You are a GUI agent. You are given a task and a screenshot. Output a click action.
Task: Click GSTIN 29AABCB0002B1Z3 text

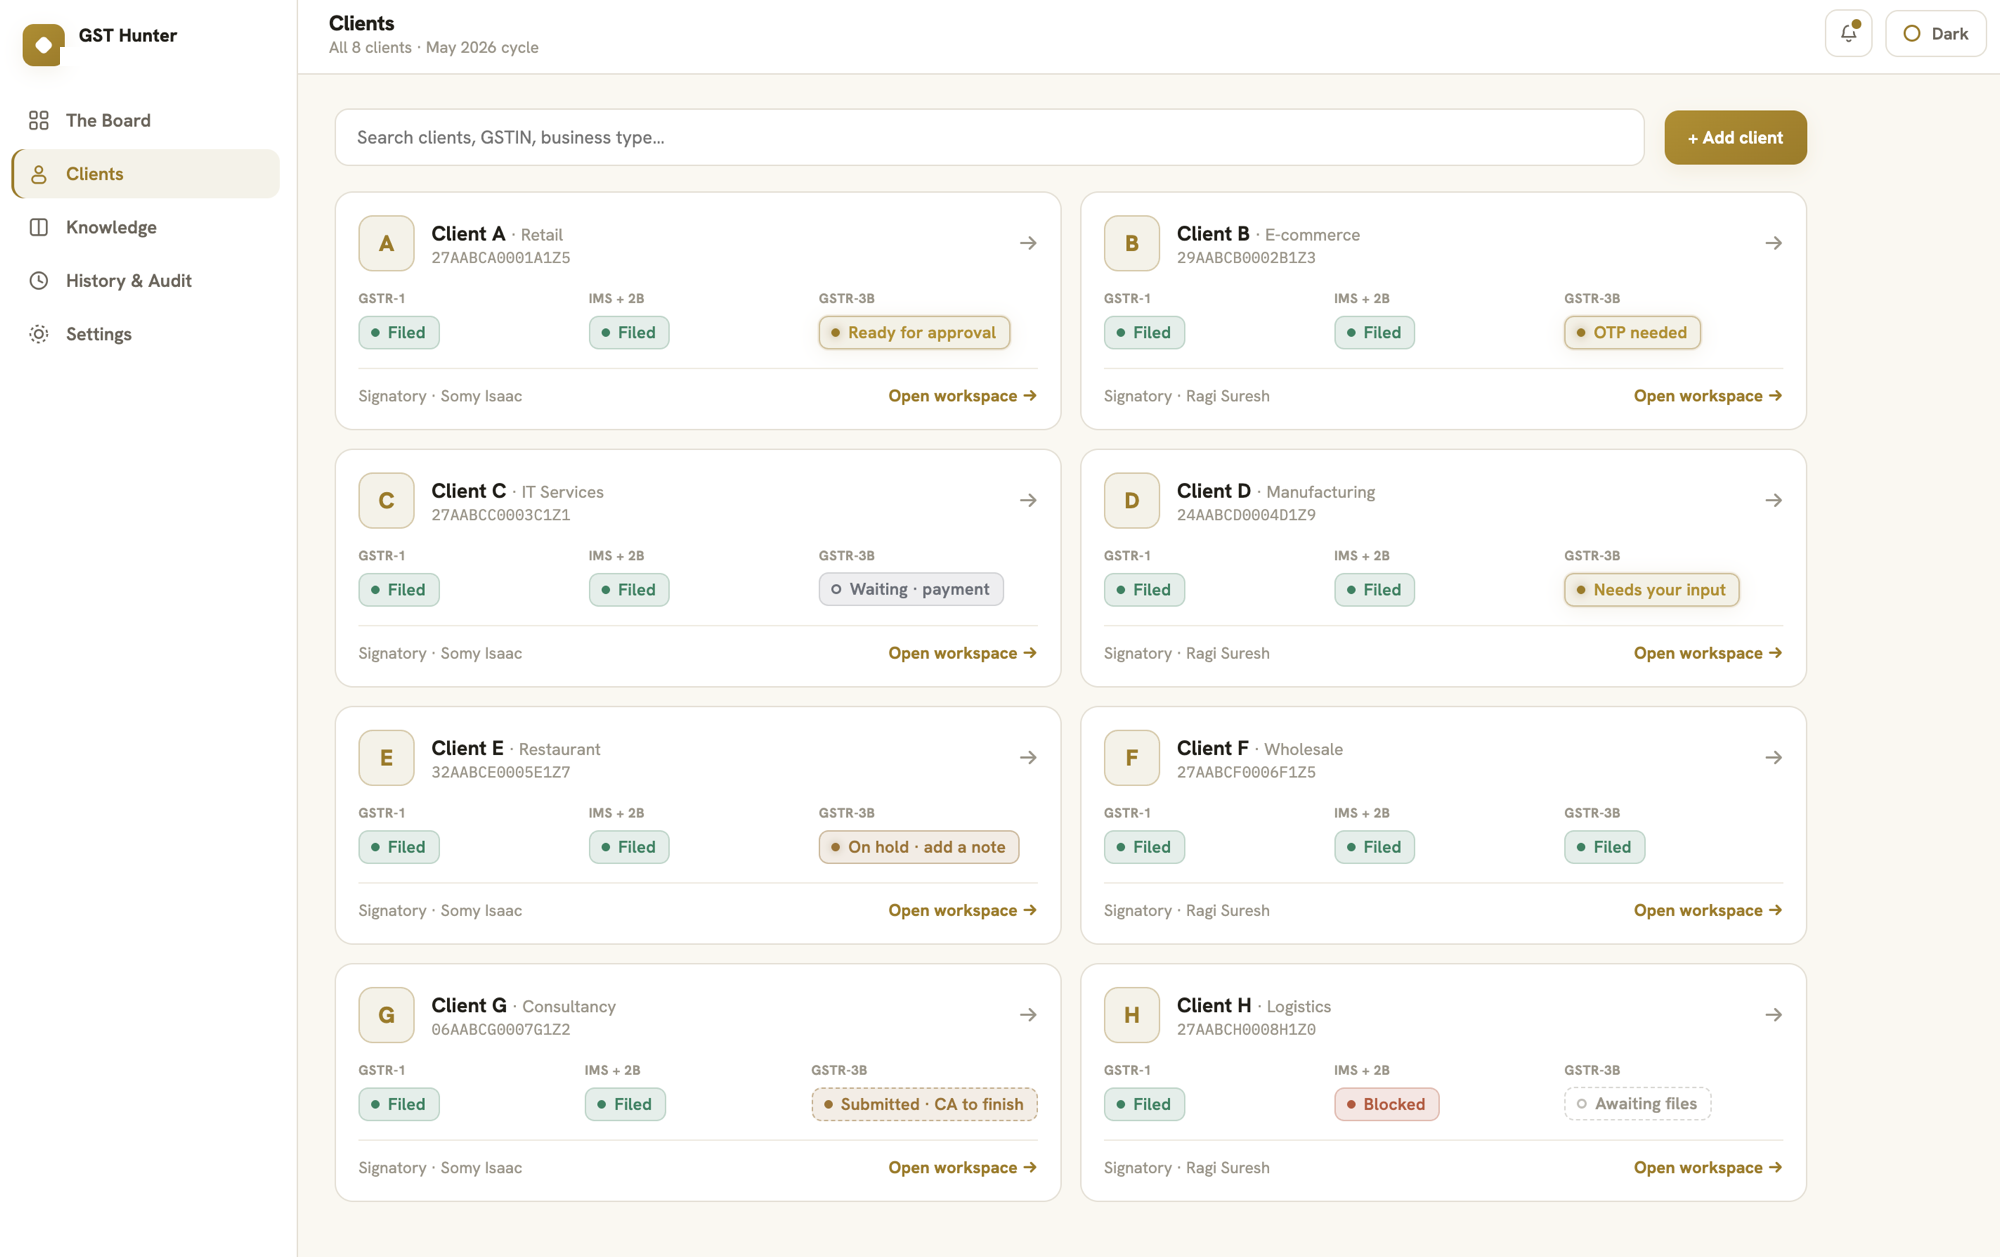pyautogui.click(x=1246, y=258)
